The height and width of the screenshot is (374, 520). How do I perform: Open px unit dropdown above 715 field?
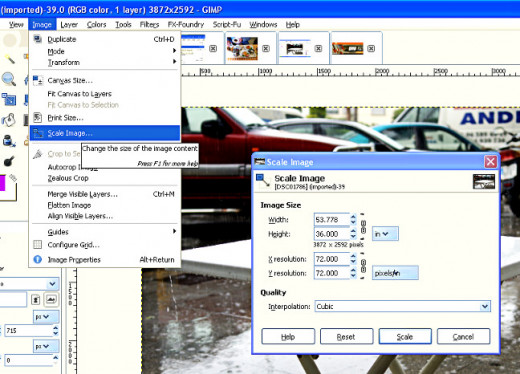click(x=46, y=316)
